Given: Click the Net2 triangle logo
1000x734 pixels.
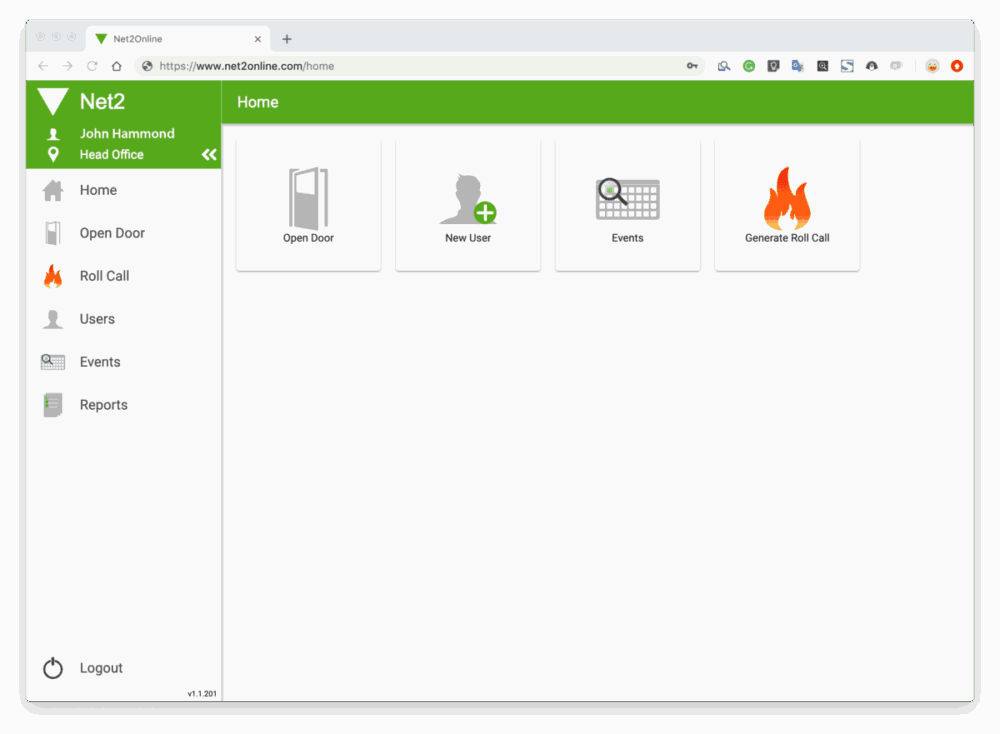Looking at the screenshot, I should [53, 101].
